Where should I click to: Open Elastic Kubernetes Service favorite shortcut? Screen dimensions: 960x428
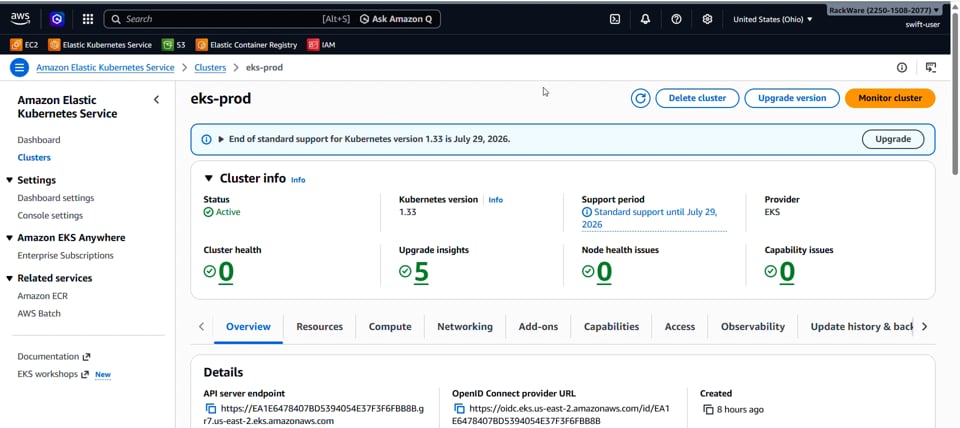[x=100, y=45]
